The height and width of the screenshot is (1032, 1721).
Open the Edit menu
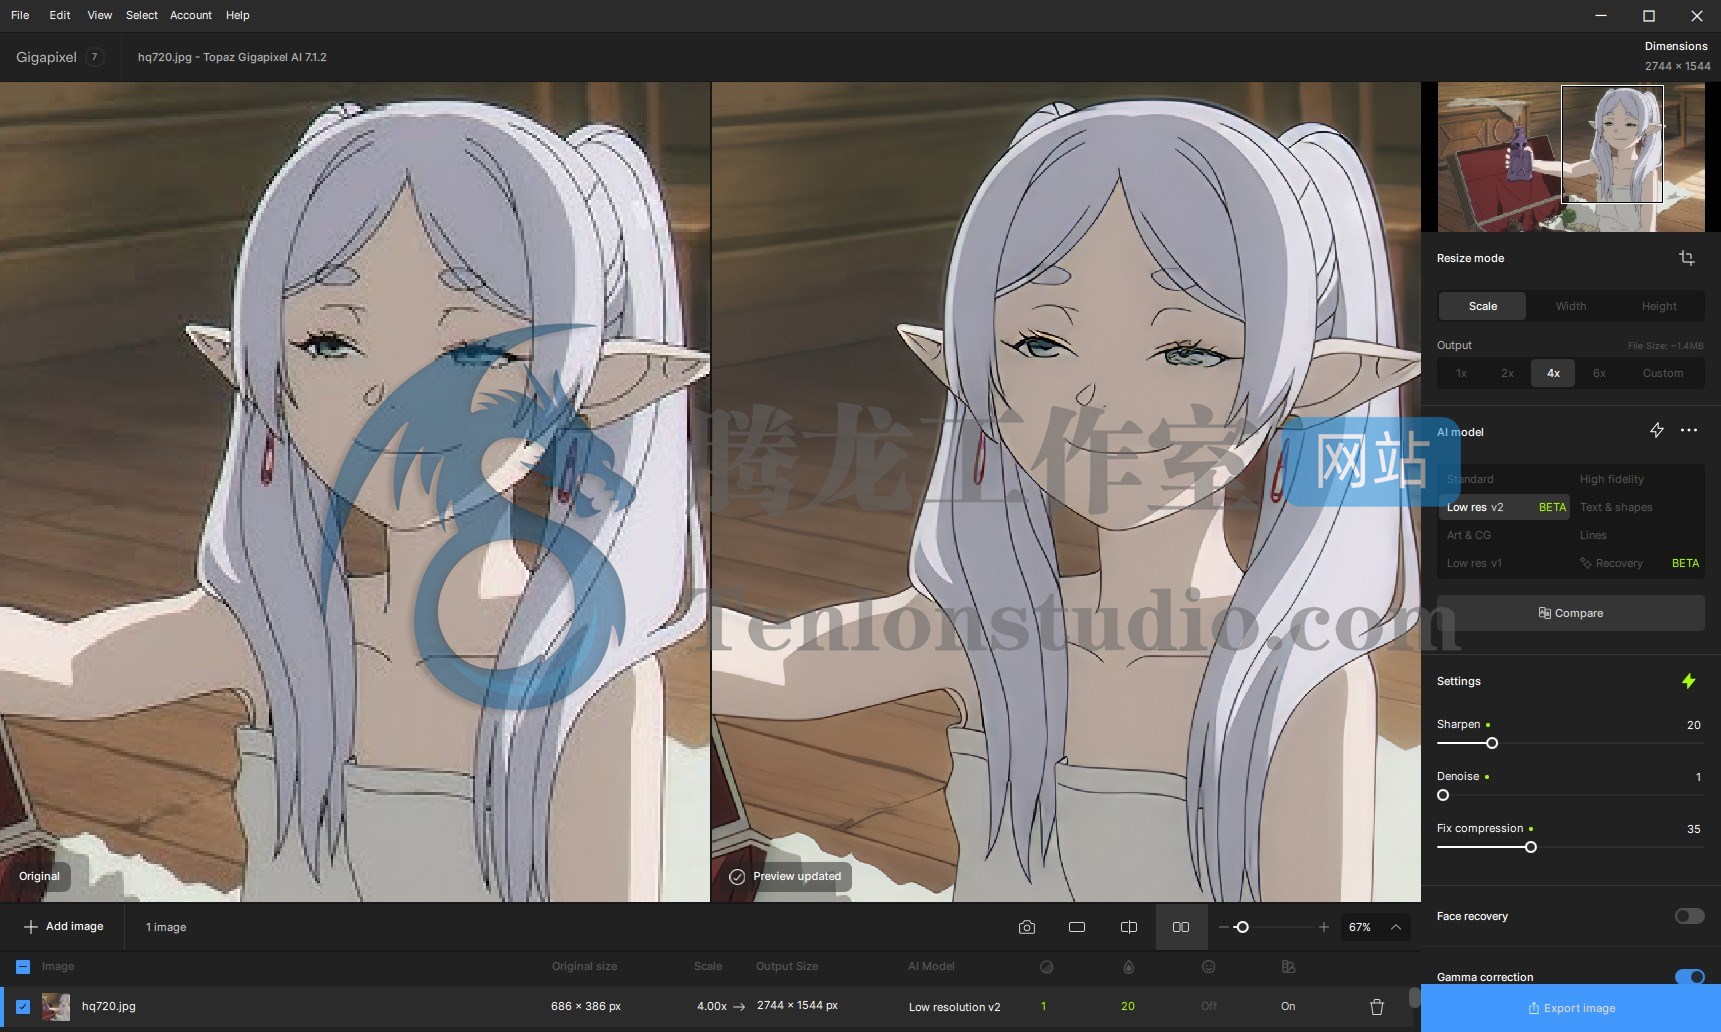60,15
